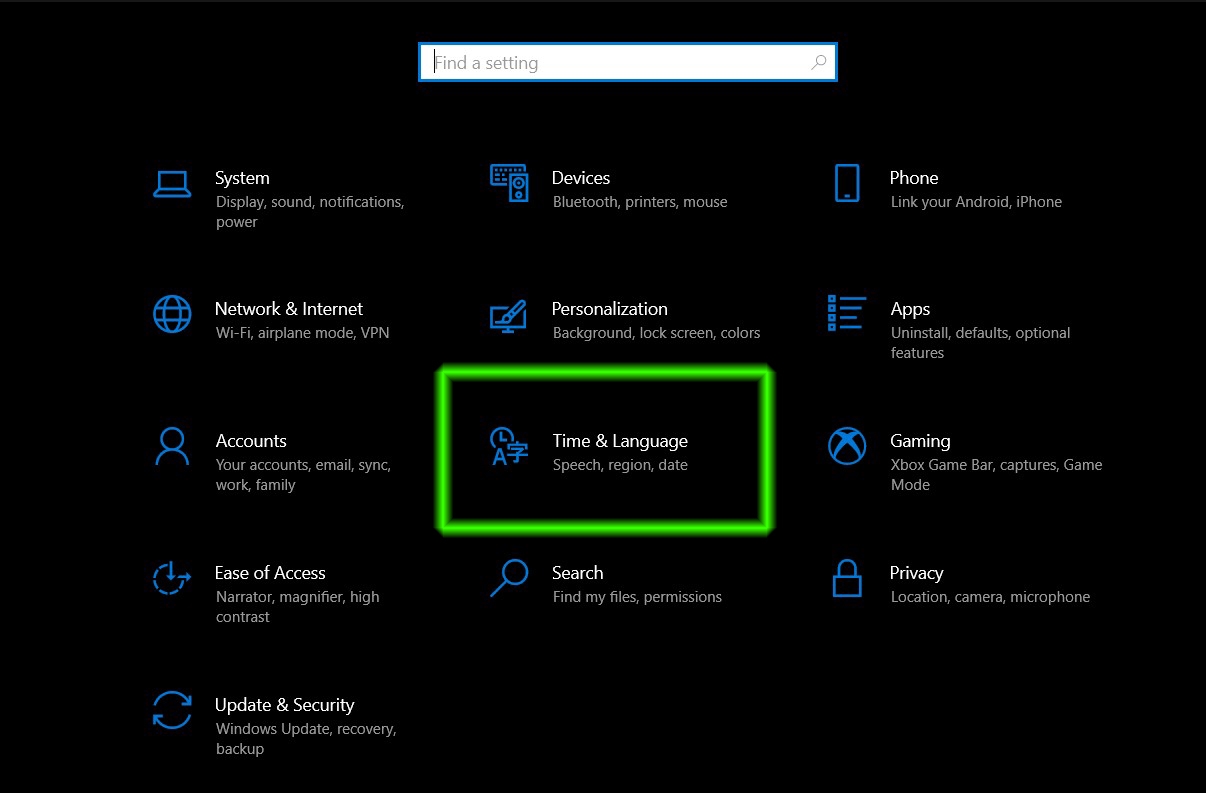The width and height of the screenshot is (1206, 793).
Task: Click the Update & Security arrows icon
Action: (172, 710)
